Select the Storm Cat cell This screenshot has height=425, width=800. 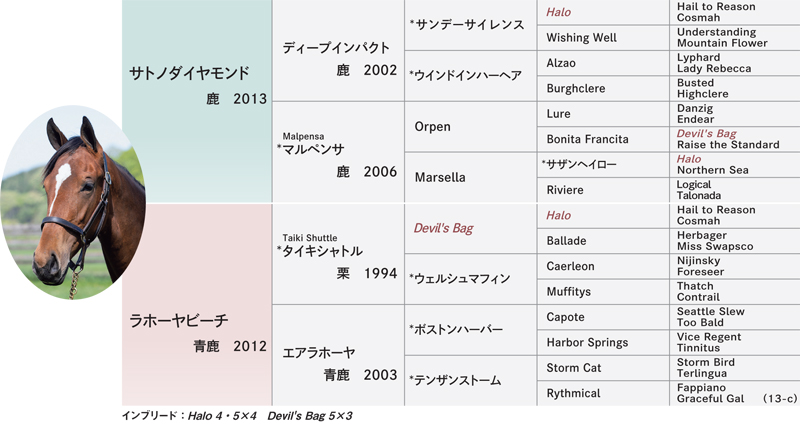pyautogui.click(x=603, y=368)
